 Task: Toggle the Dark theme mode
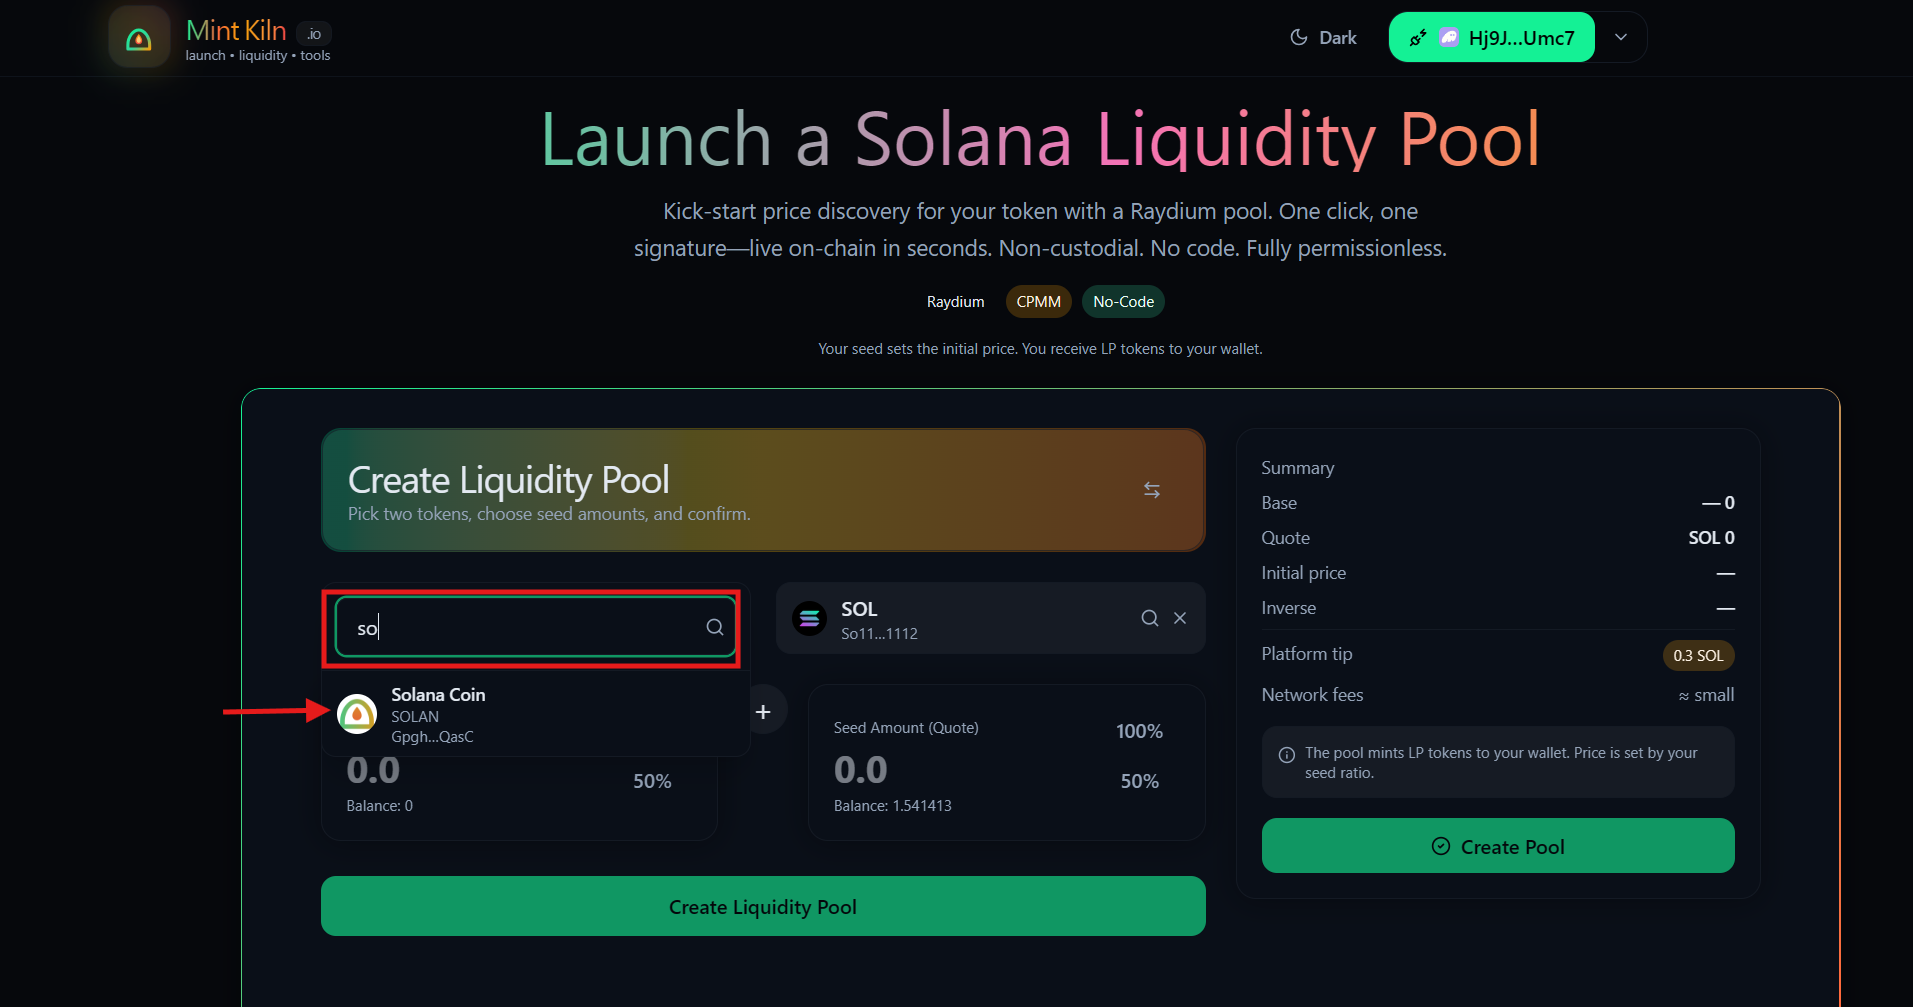tap(1323, 38)
